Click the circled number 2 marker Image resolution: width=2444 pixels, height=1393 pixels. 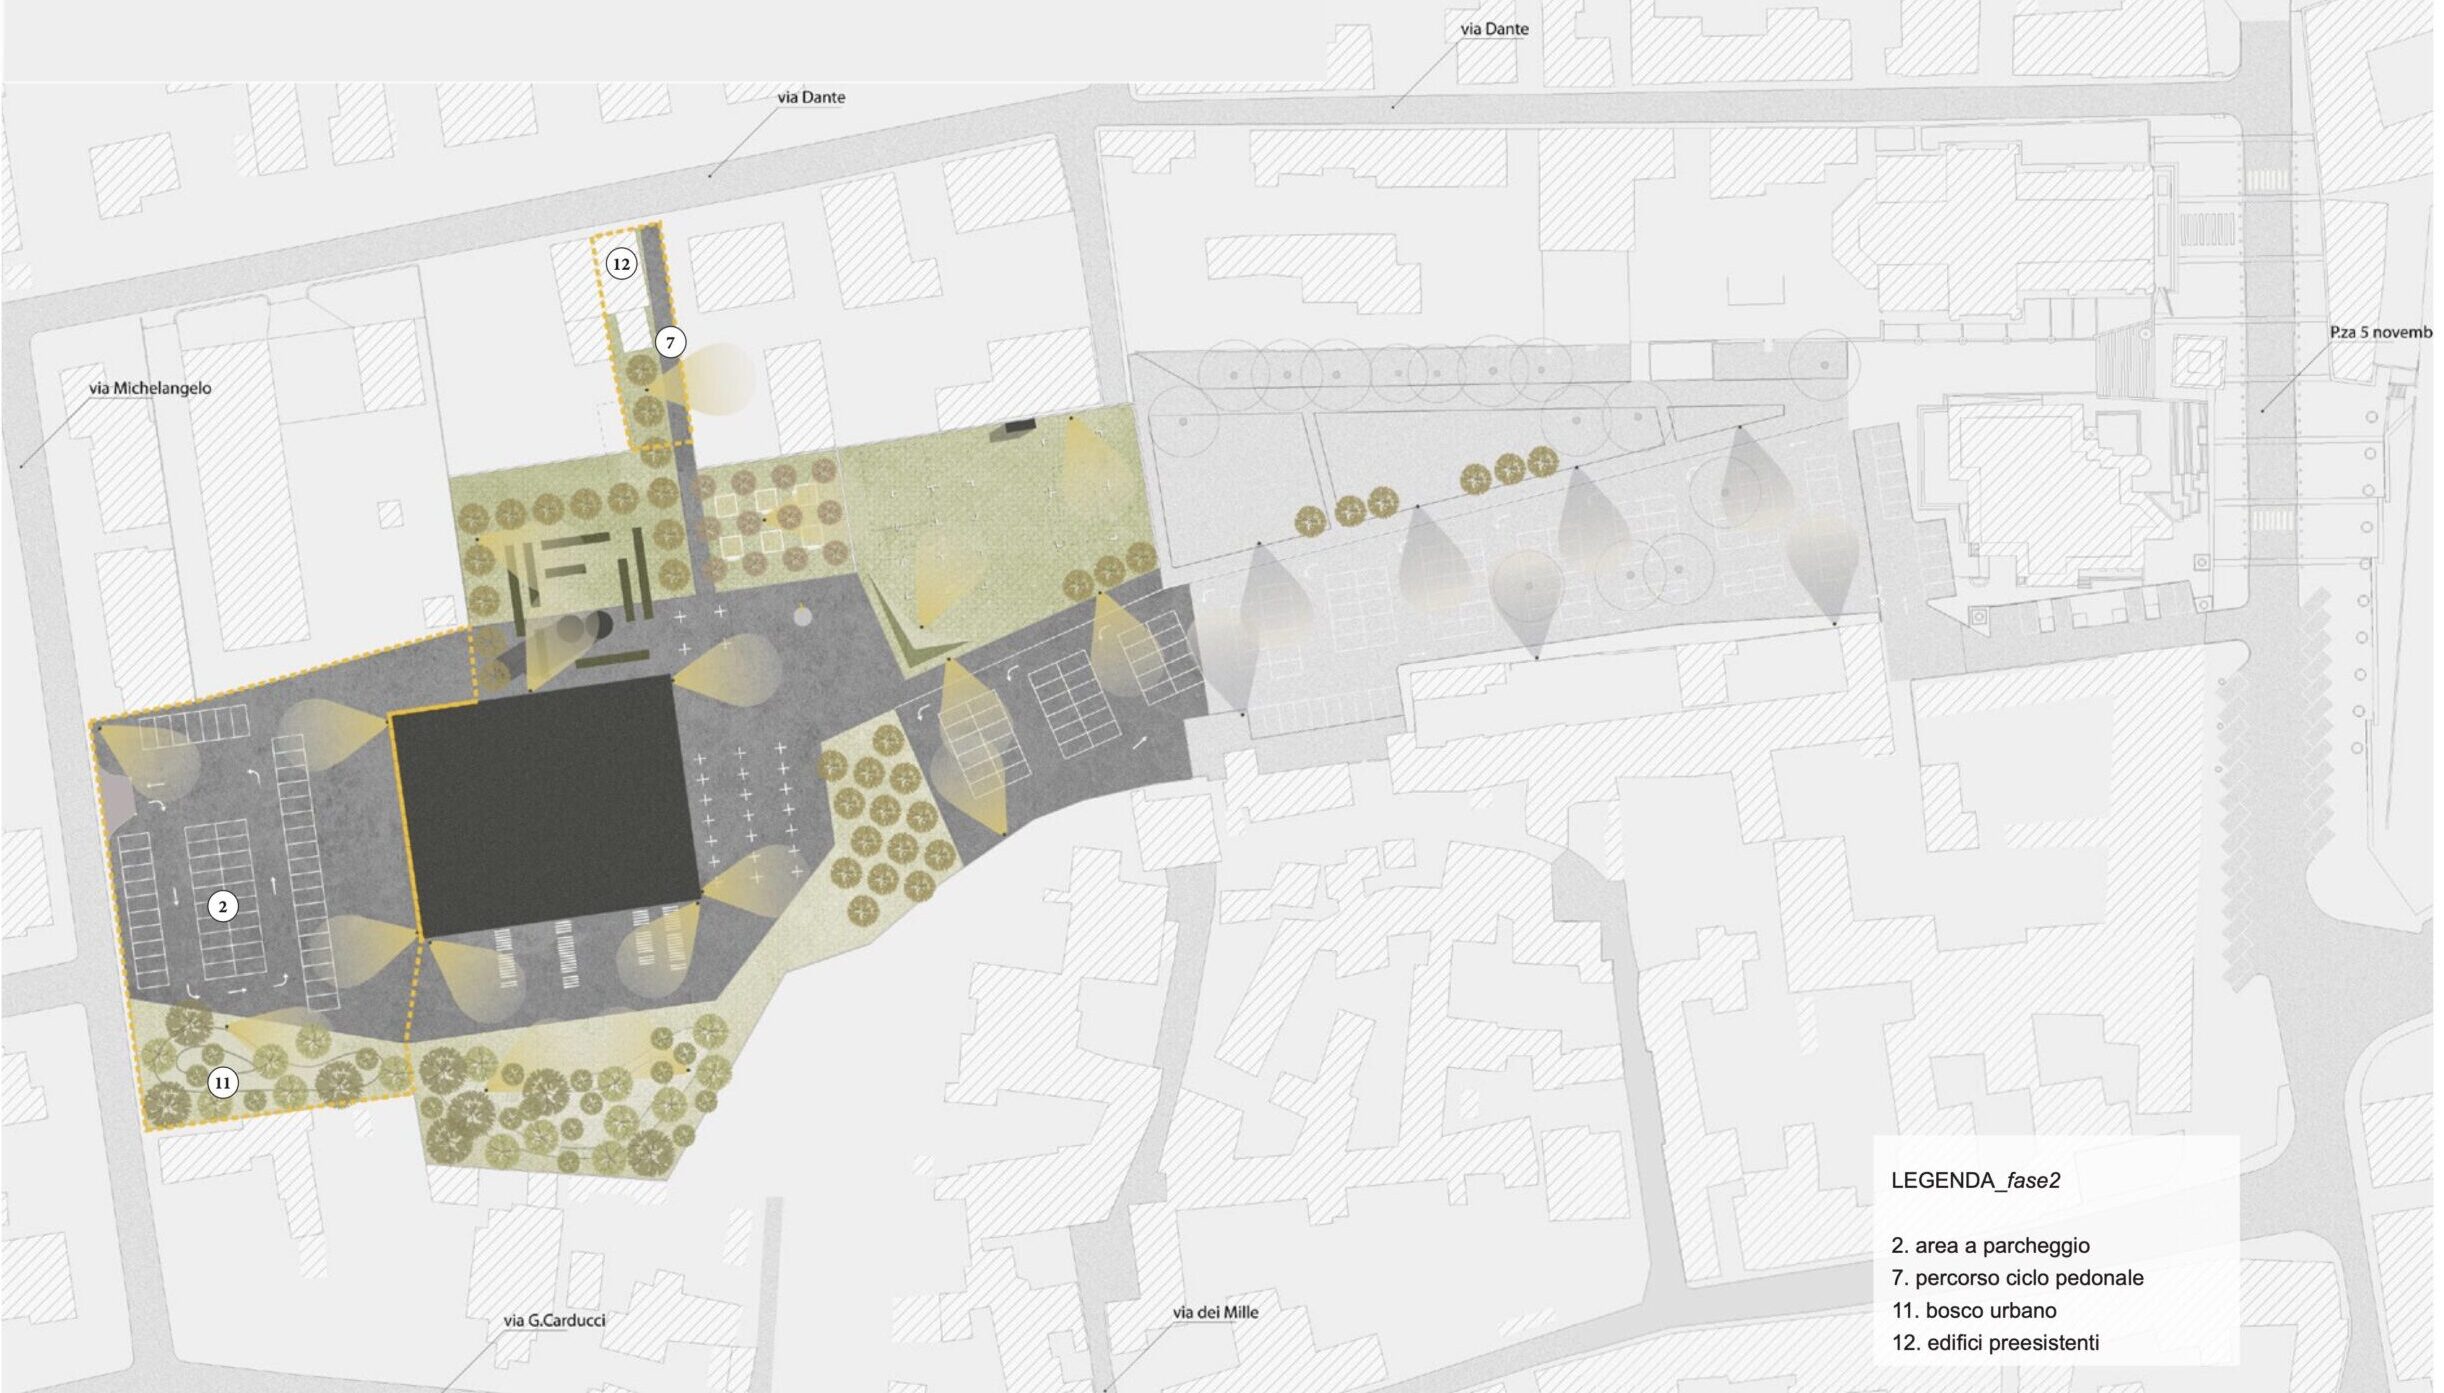click(222, 907)
